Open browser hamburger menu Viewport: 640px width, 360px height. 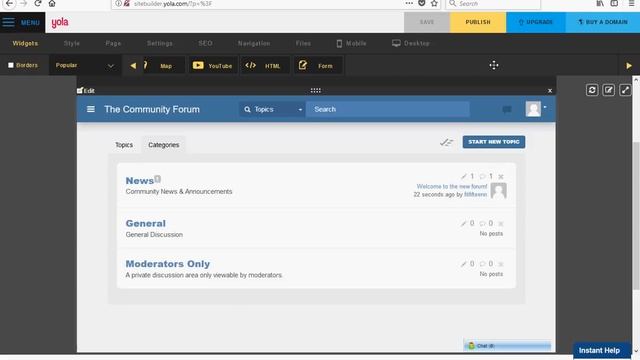(x=631, y=4)
